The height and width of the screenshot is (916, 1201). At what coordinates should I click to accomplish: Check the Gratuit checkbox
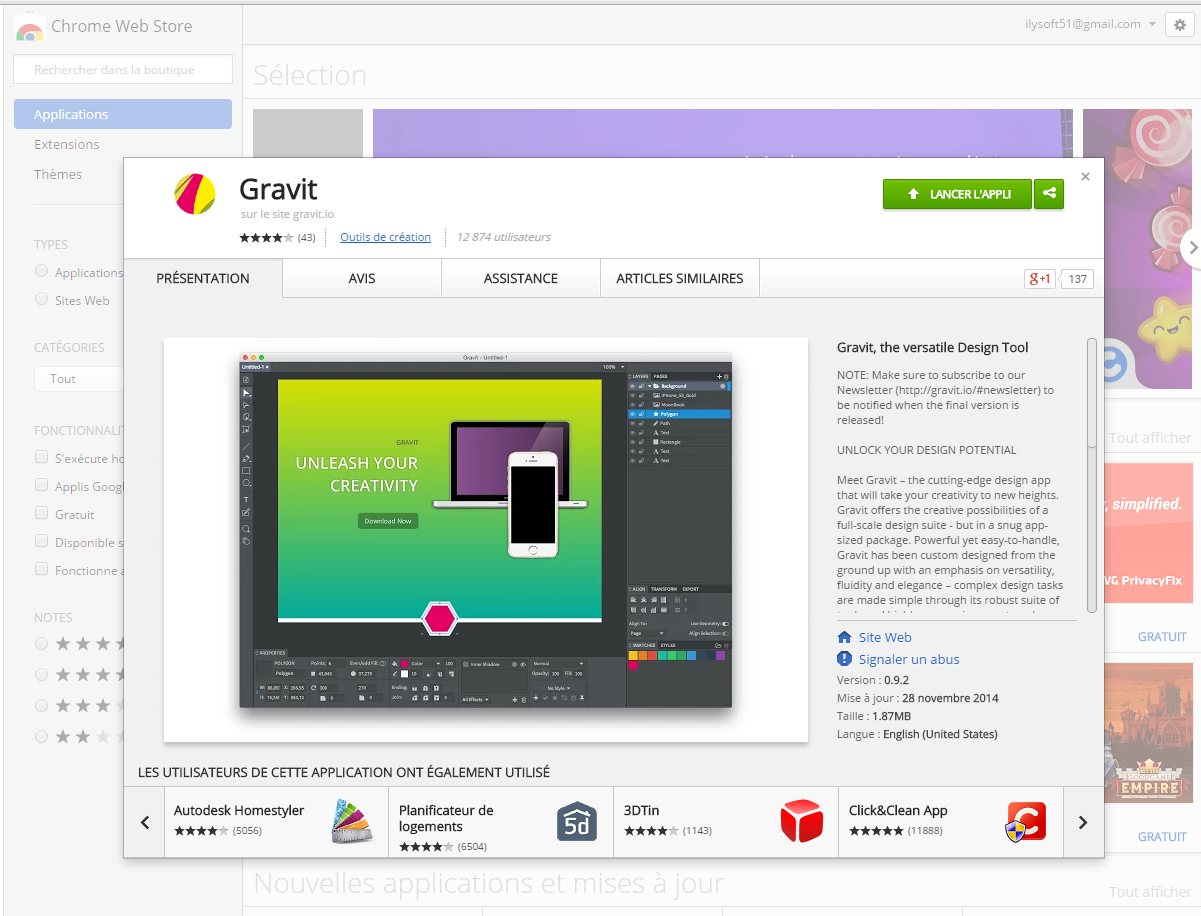click(x=41, y=513)
